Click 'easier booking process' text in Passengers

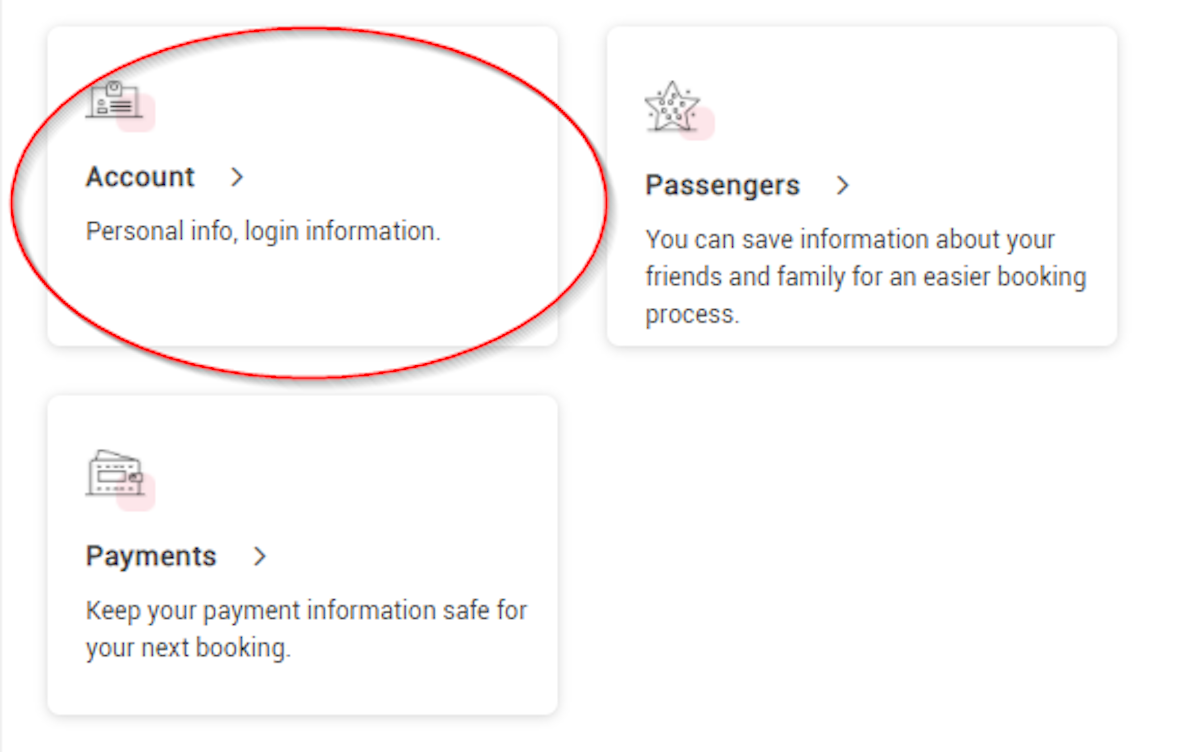pyautogui.click(x=866, y=295)
